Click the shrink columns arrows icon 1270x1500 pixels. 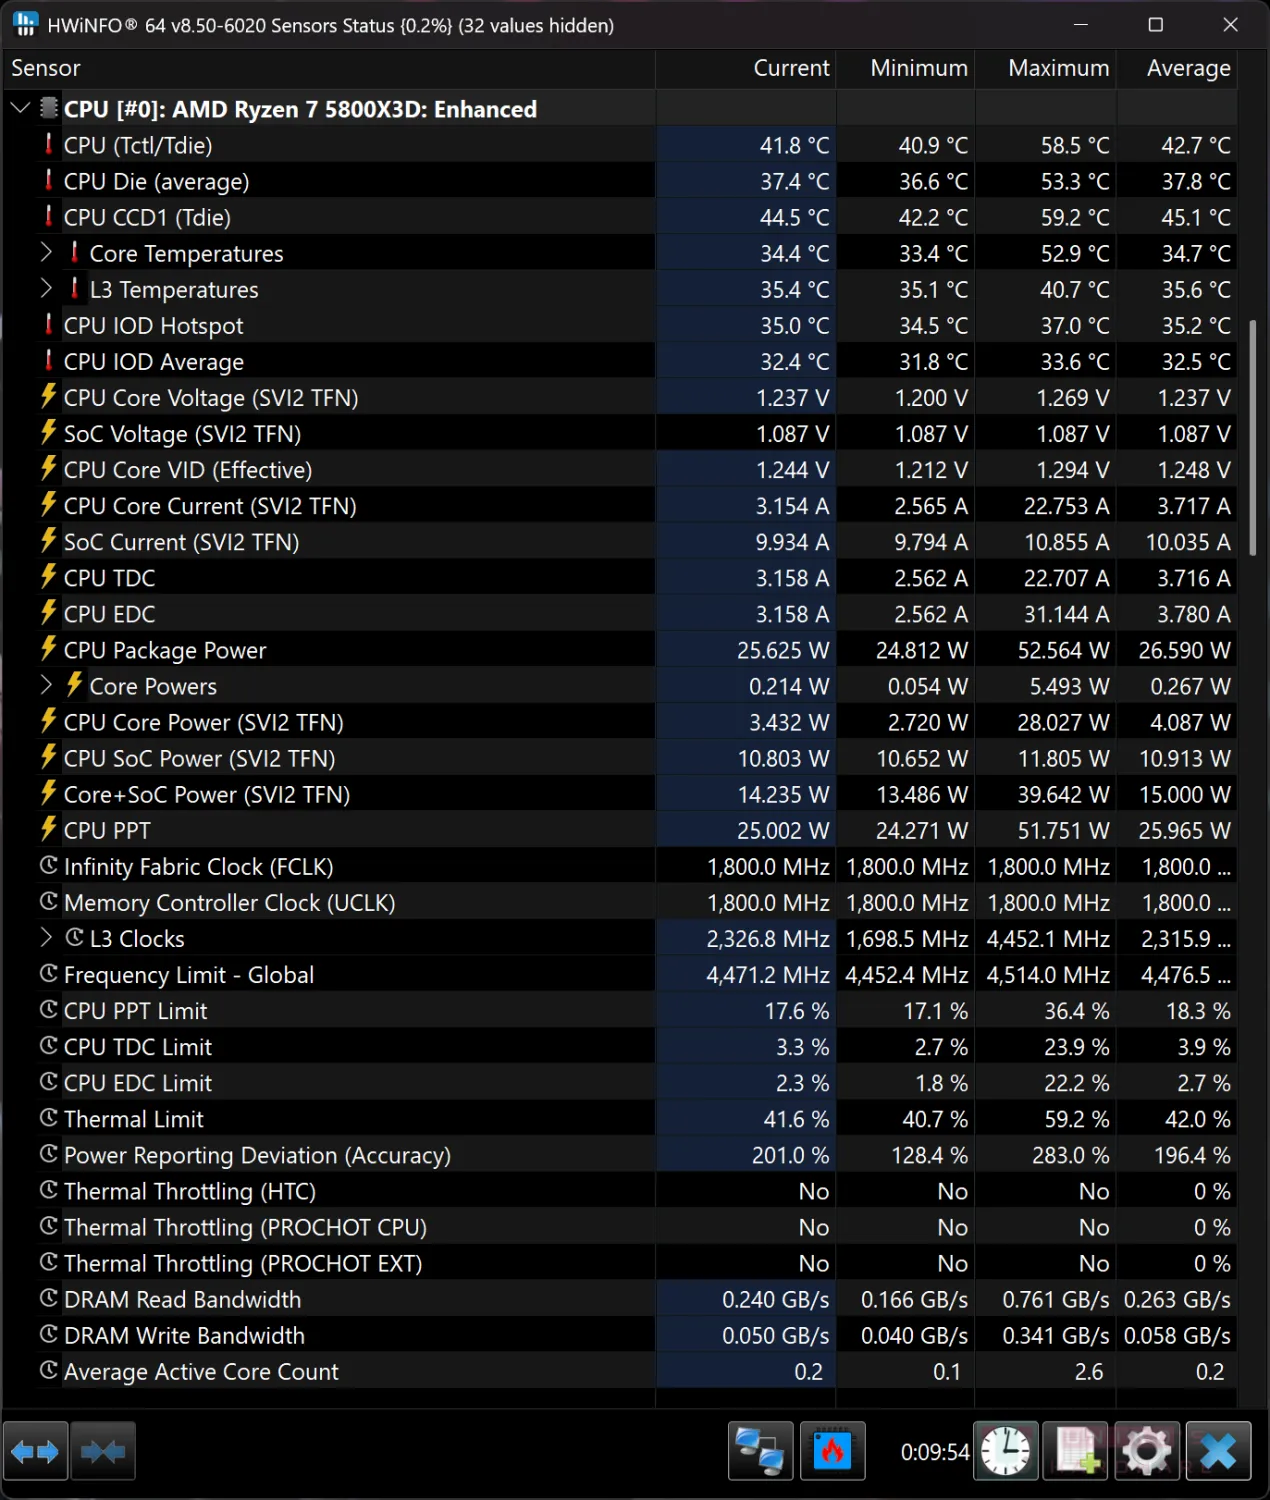[103, 1451]
